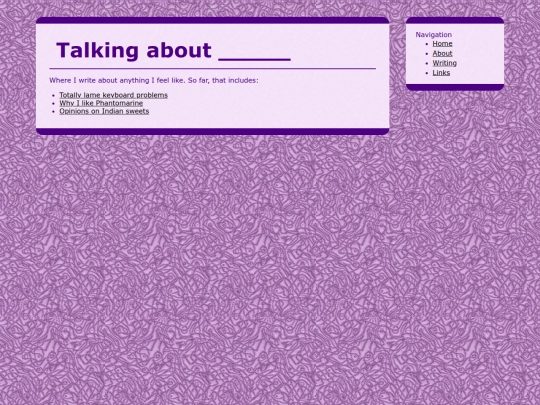
Task: Click the 'Where I write about anything' intro text
Action: pyautogui.click(x=154, y=80)
